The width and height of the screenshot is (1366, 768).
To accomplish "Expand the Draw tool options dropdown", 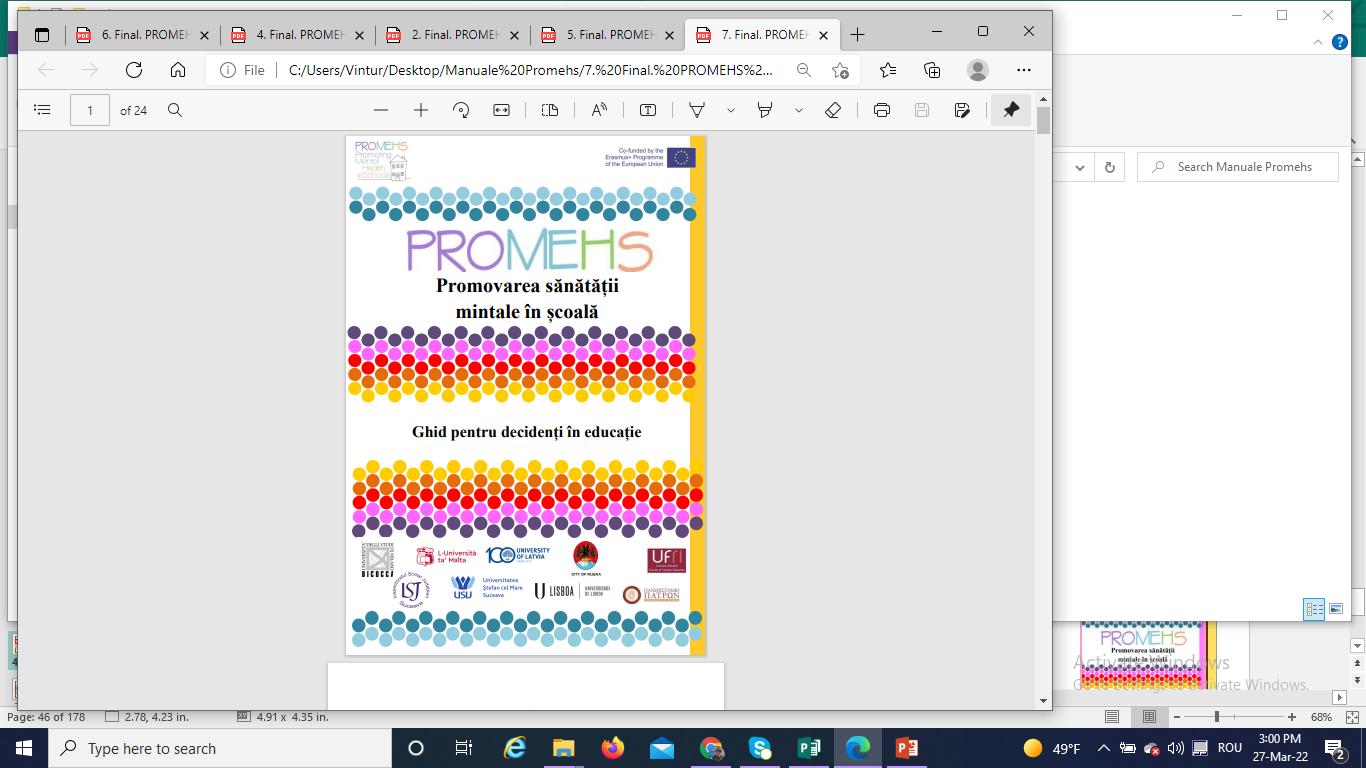I will pyautogui.click(x=731, y=110).
